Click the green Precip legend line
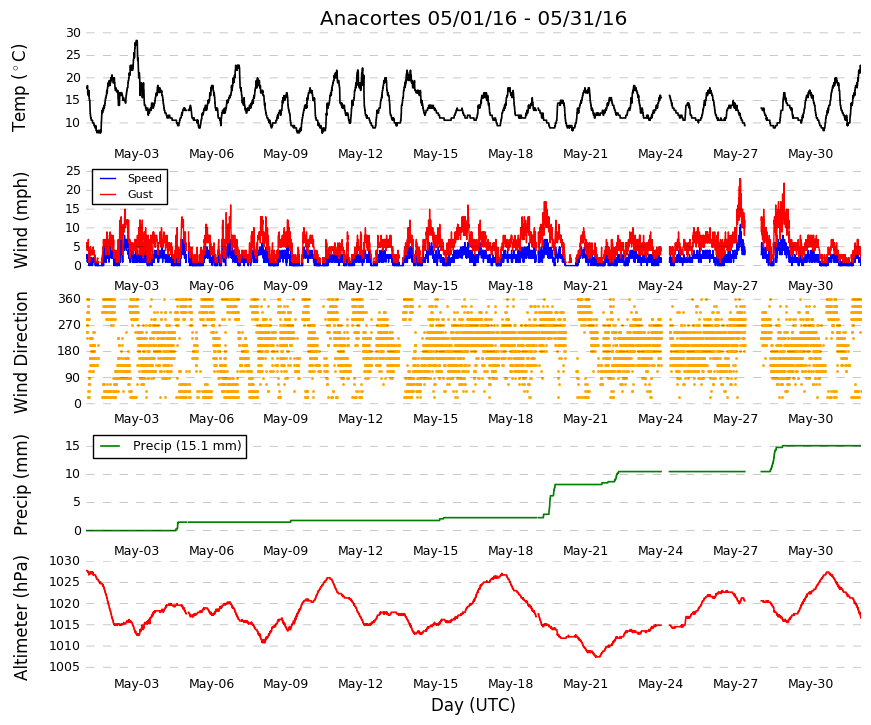Viewport: 871px width, 725px height. tap(109, 446)
